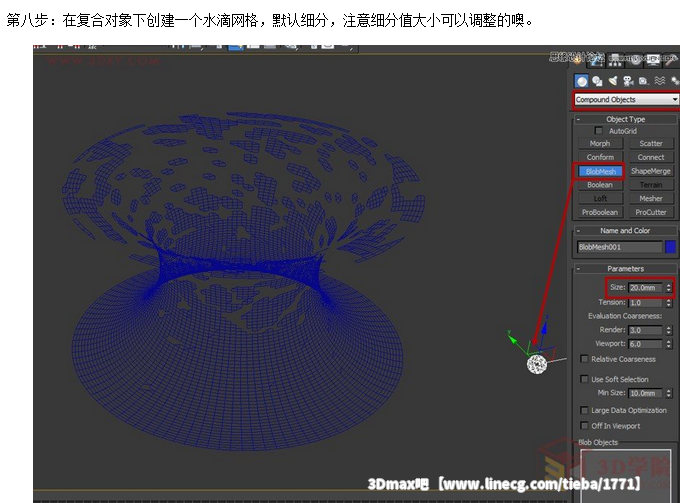This screenshot has width=680, height=503.
Task: Click the Terrain button
Action: point(651,185)
